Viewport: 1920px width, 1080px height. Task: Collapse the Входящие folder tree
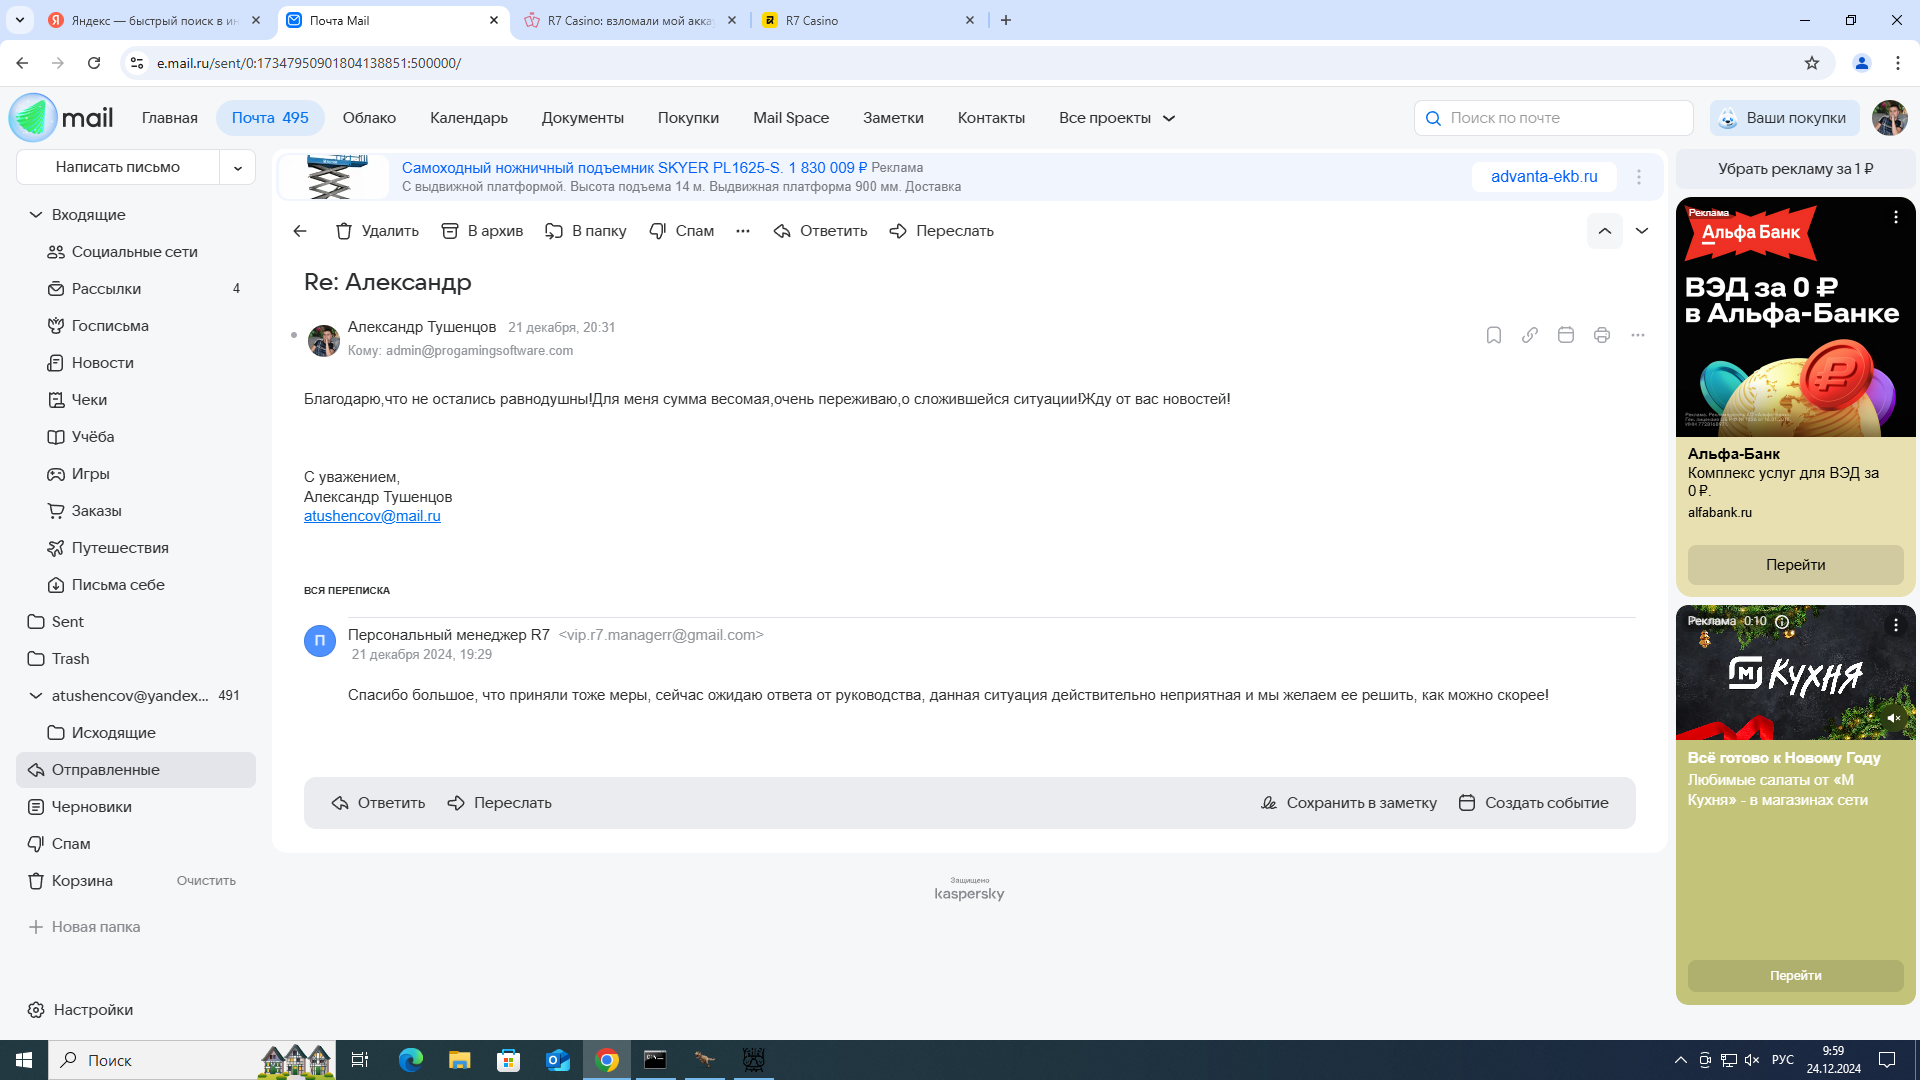pyautogui.click(x=36, y=215)
